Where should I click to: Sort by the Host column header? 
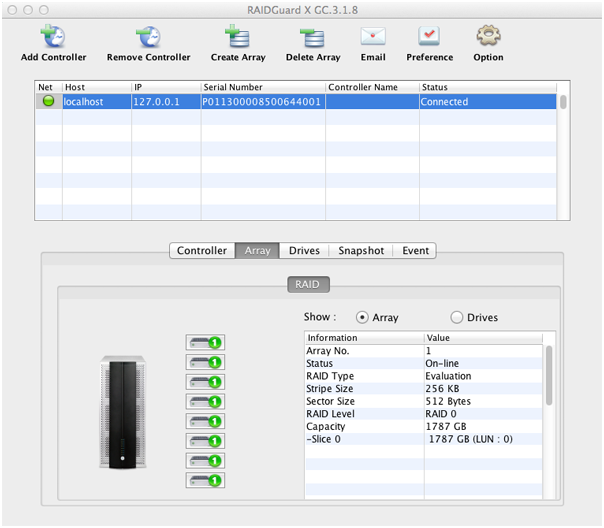click(97, 87)
